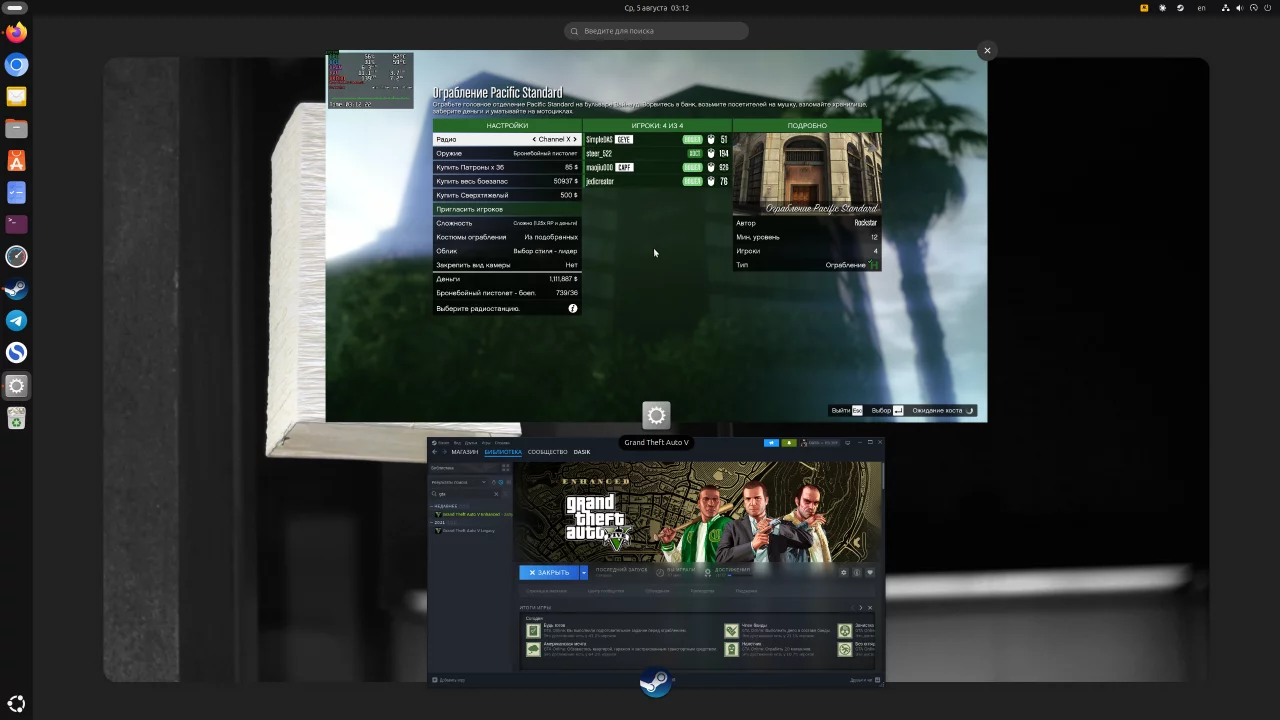Open the Files manager dock icon

[16, 129]
